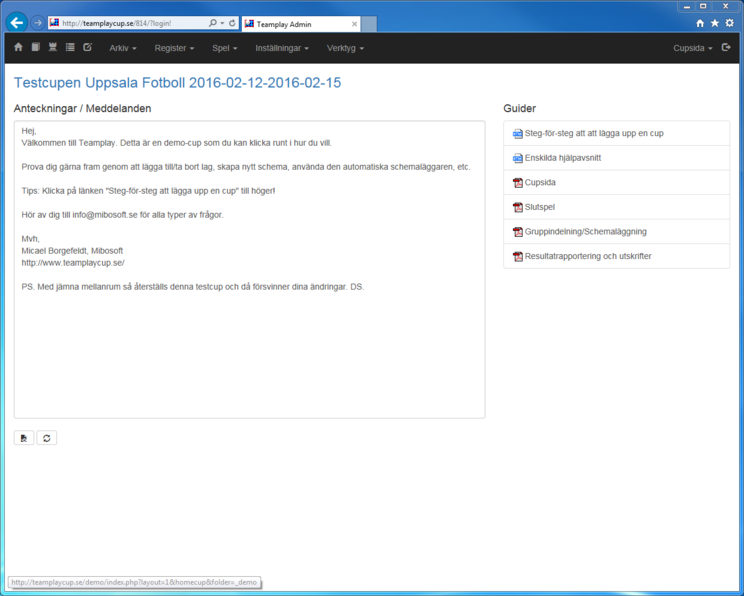Click the browser address bar URL field
Screen dimensions: 744x596
(130, 23)
